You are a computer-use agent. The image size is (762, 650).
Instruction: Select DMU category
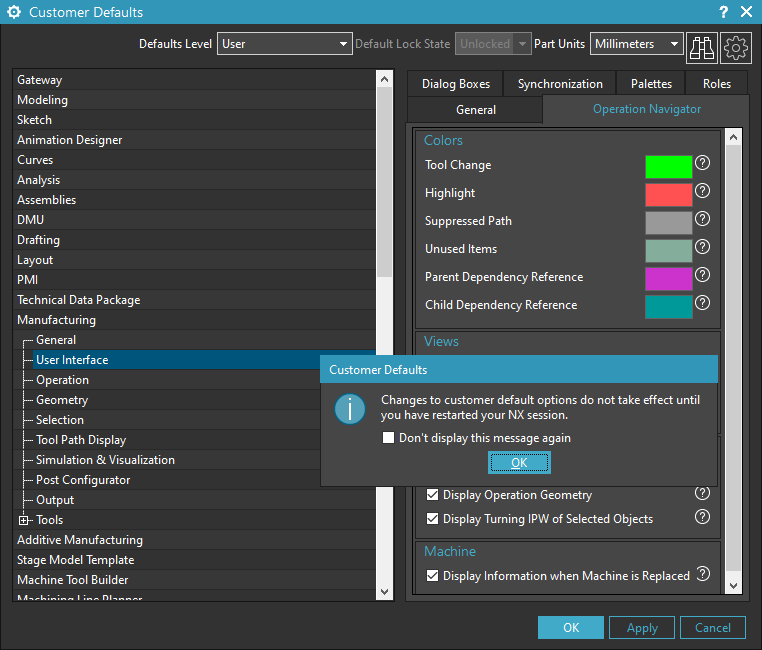click(x=194, y=220)
